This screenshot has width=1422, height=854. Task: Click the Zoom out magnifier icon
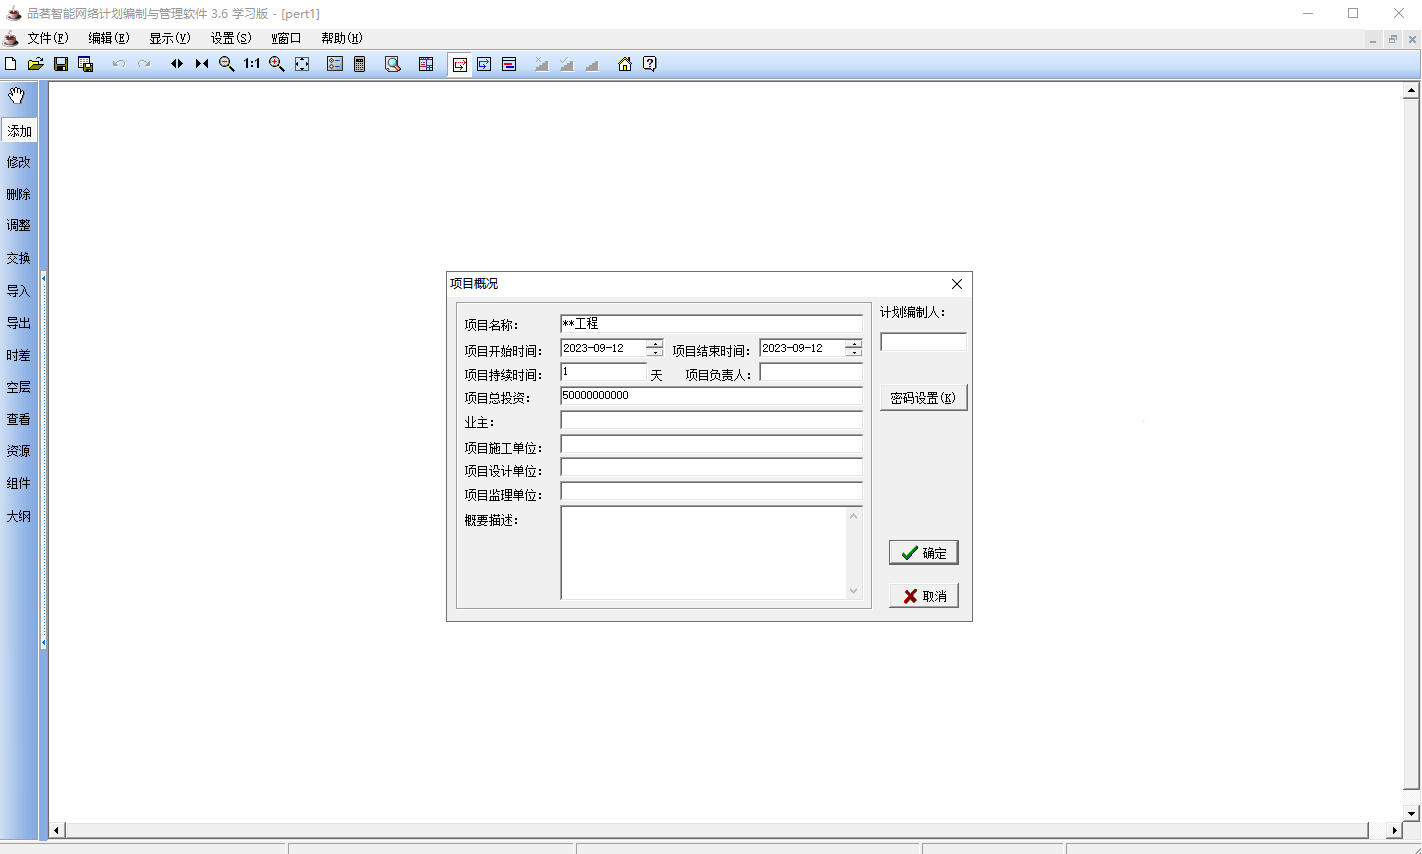click(227, 64)
